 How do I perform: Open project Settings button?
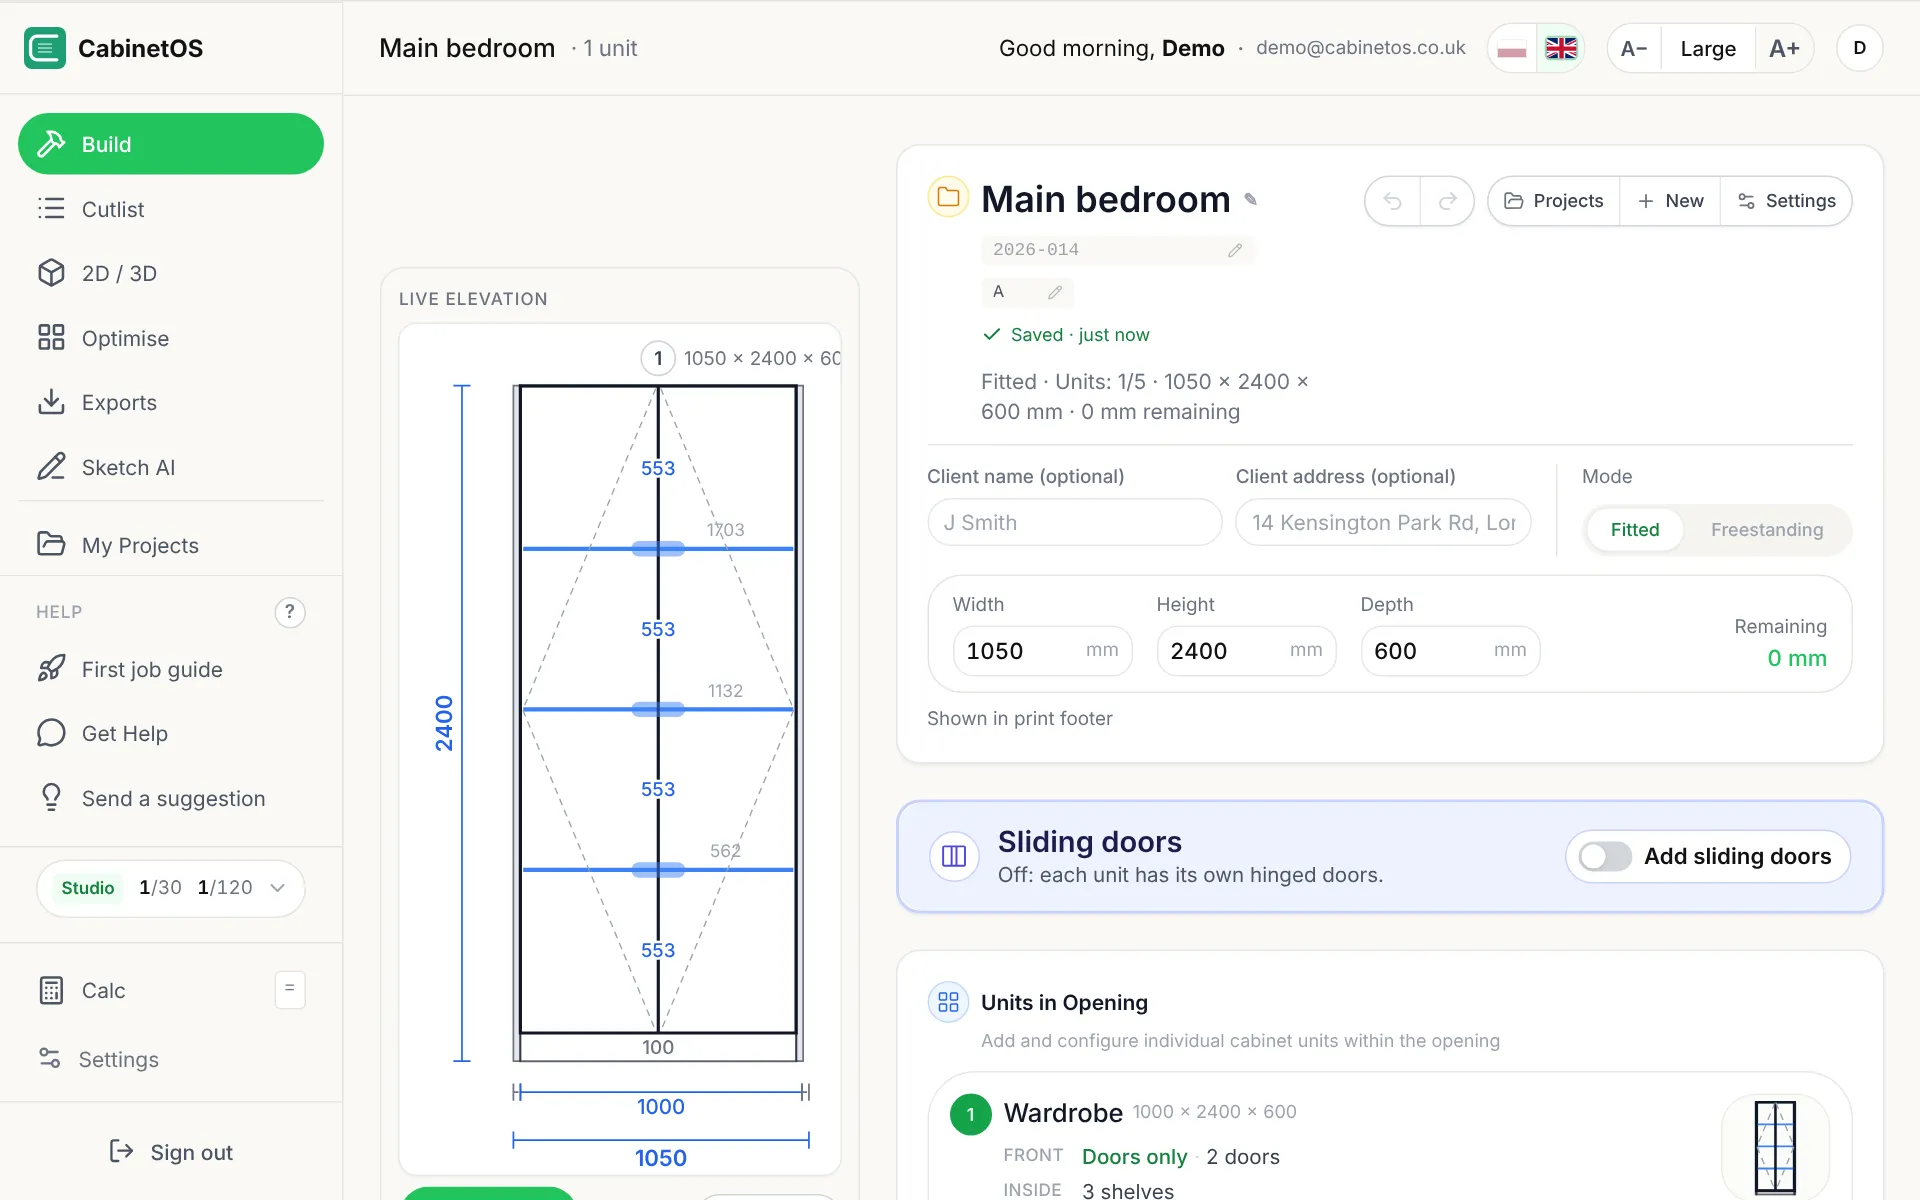coord(1786,201)
